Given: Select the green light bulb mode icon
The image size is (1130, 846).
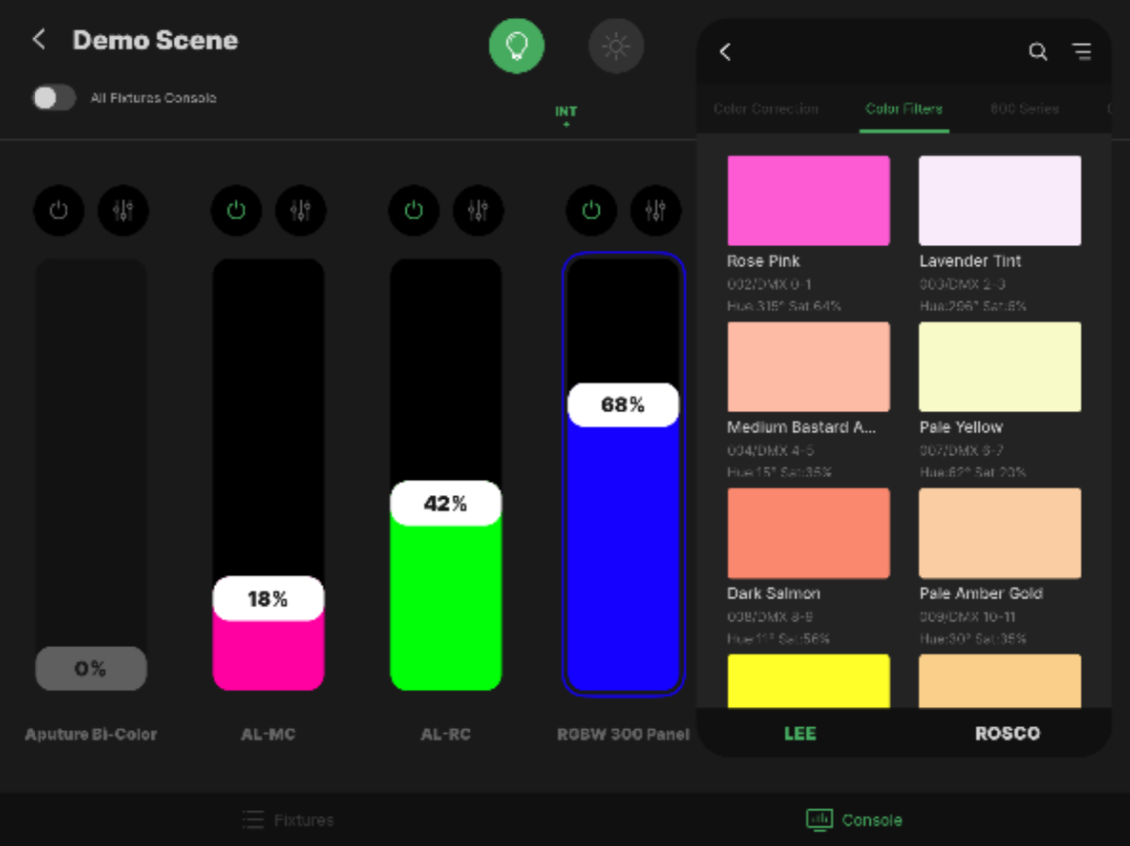Looking at the screenshot, I should pyautogui.click(x=516, y=46).
